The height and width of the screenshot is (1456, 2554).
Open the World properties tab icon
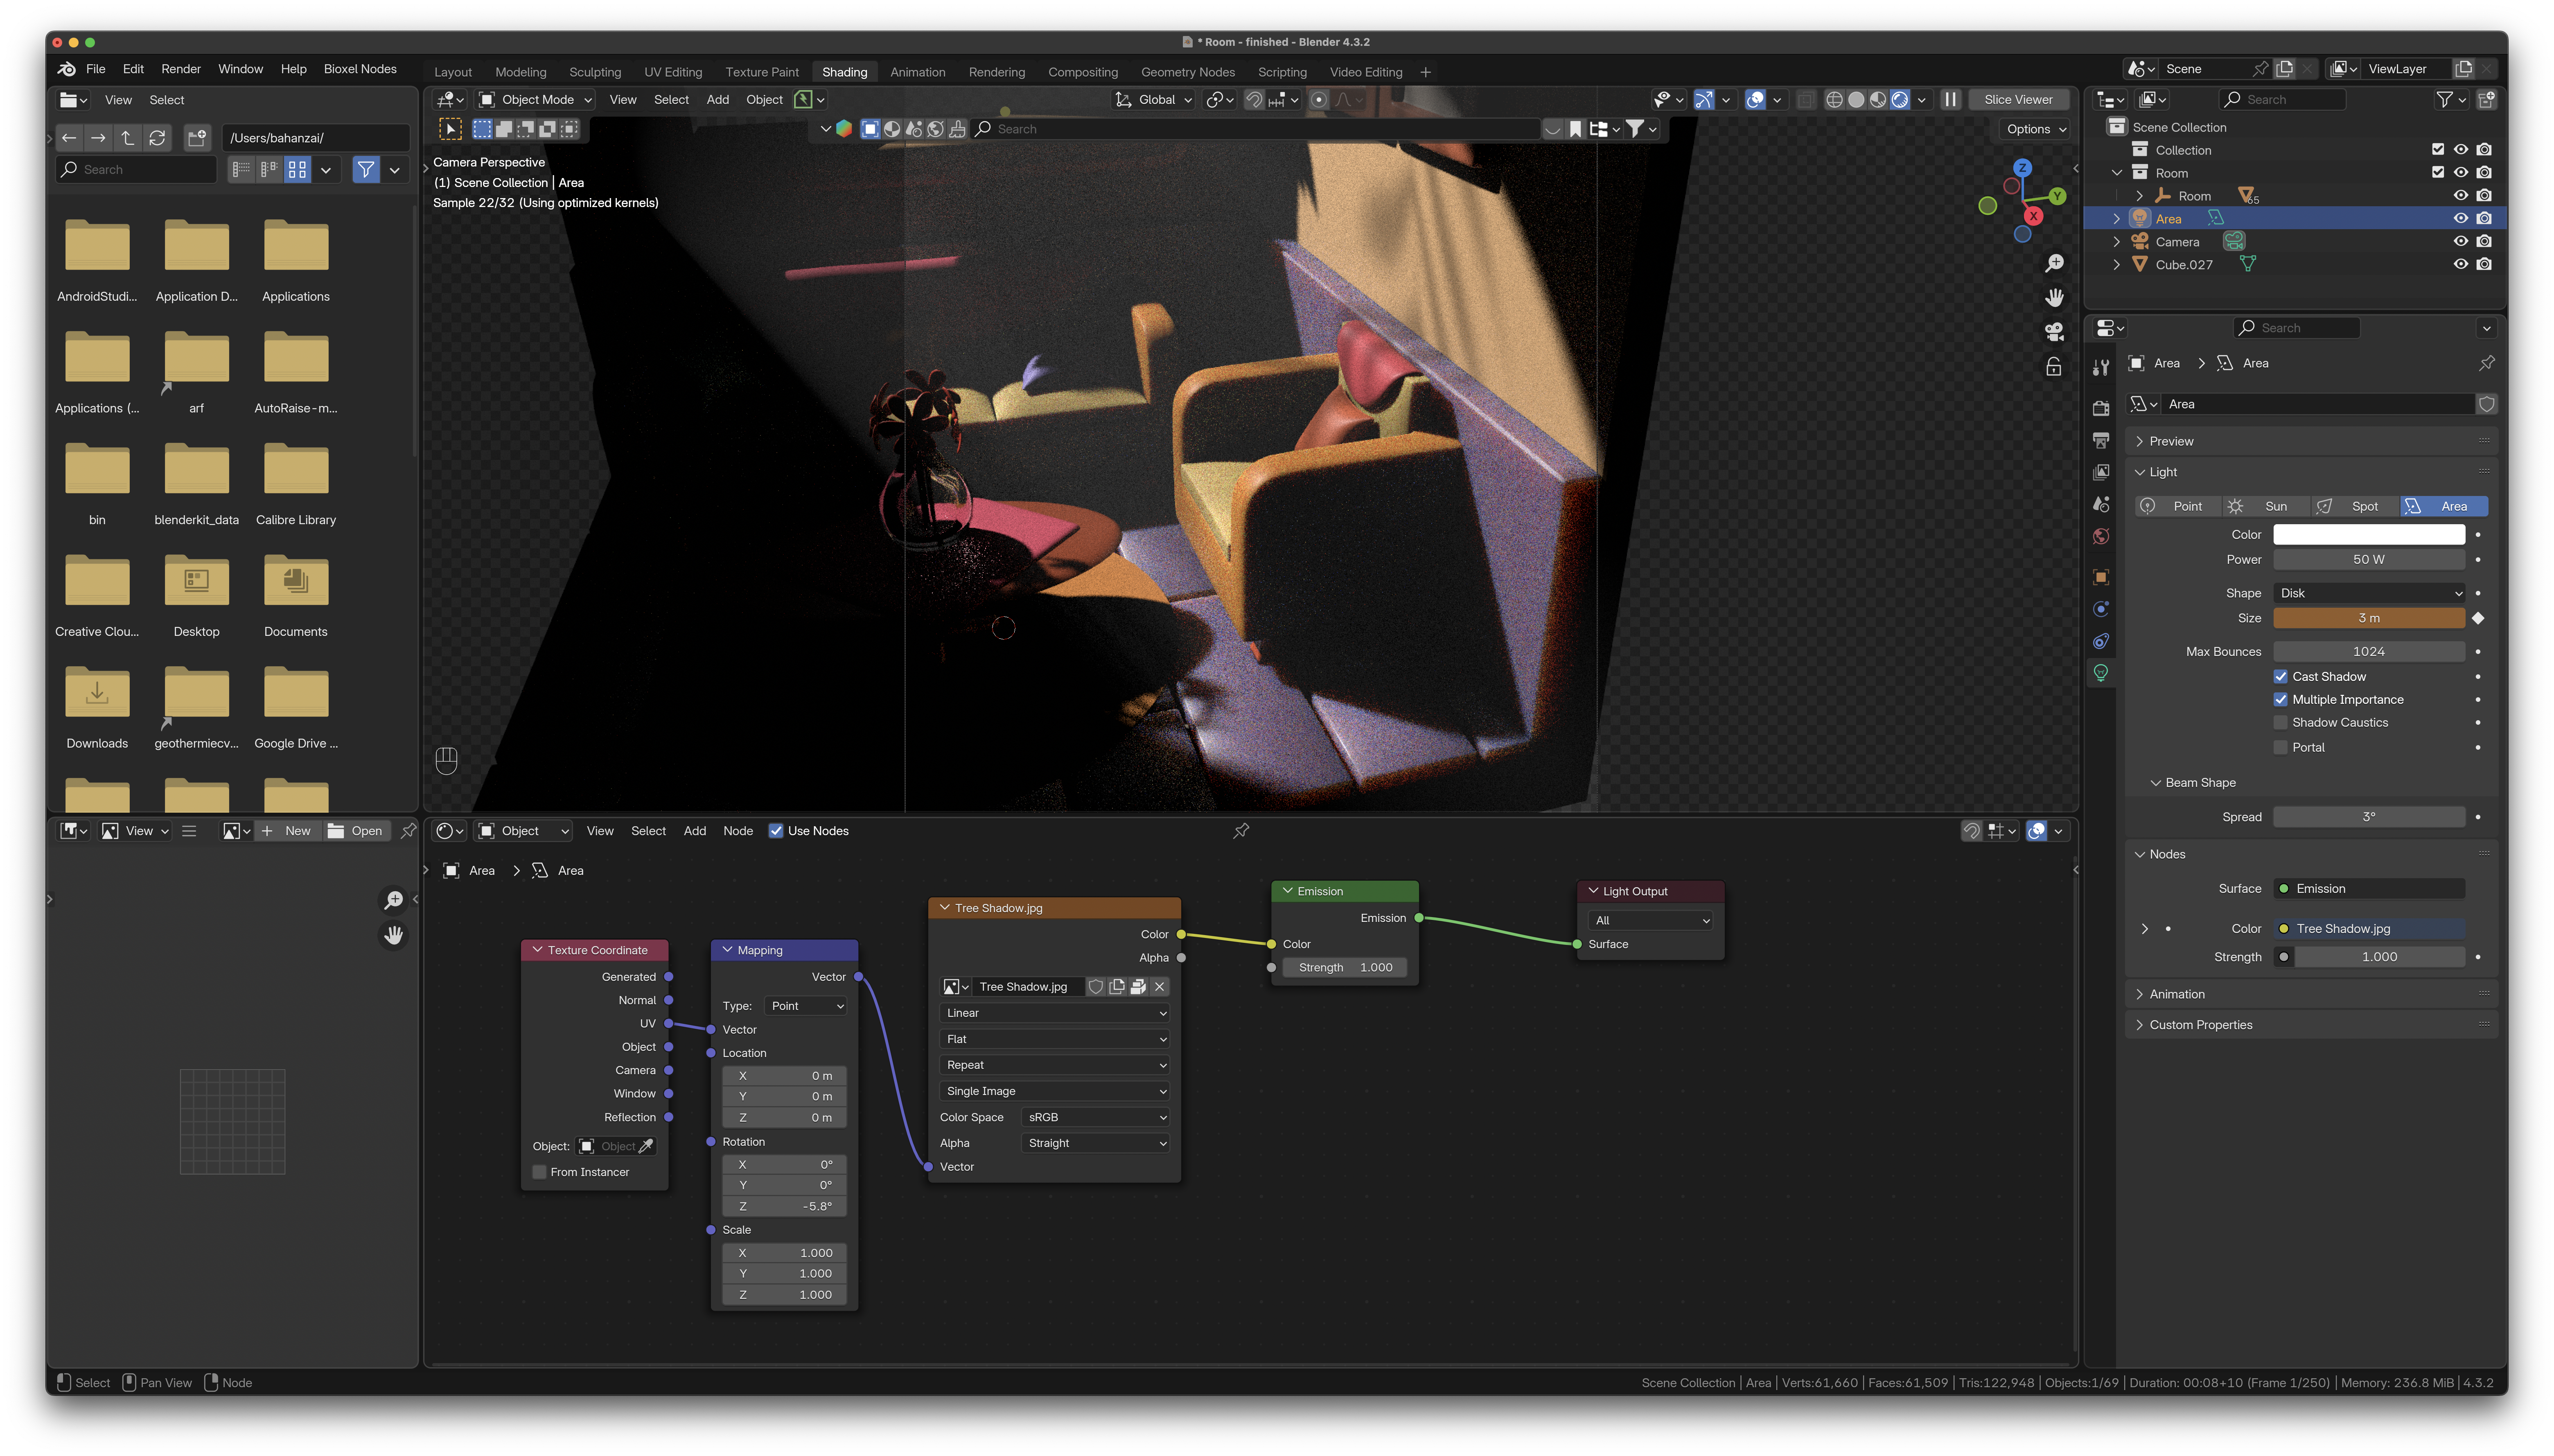click(x=2101, y=536)
